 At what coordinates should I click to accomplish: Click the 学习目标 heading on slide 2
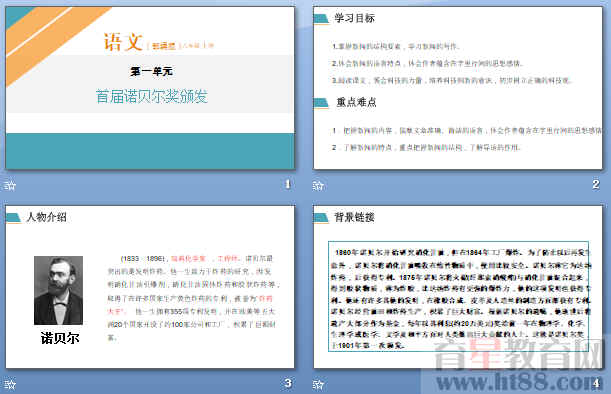coord(355,18)
